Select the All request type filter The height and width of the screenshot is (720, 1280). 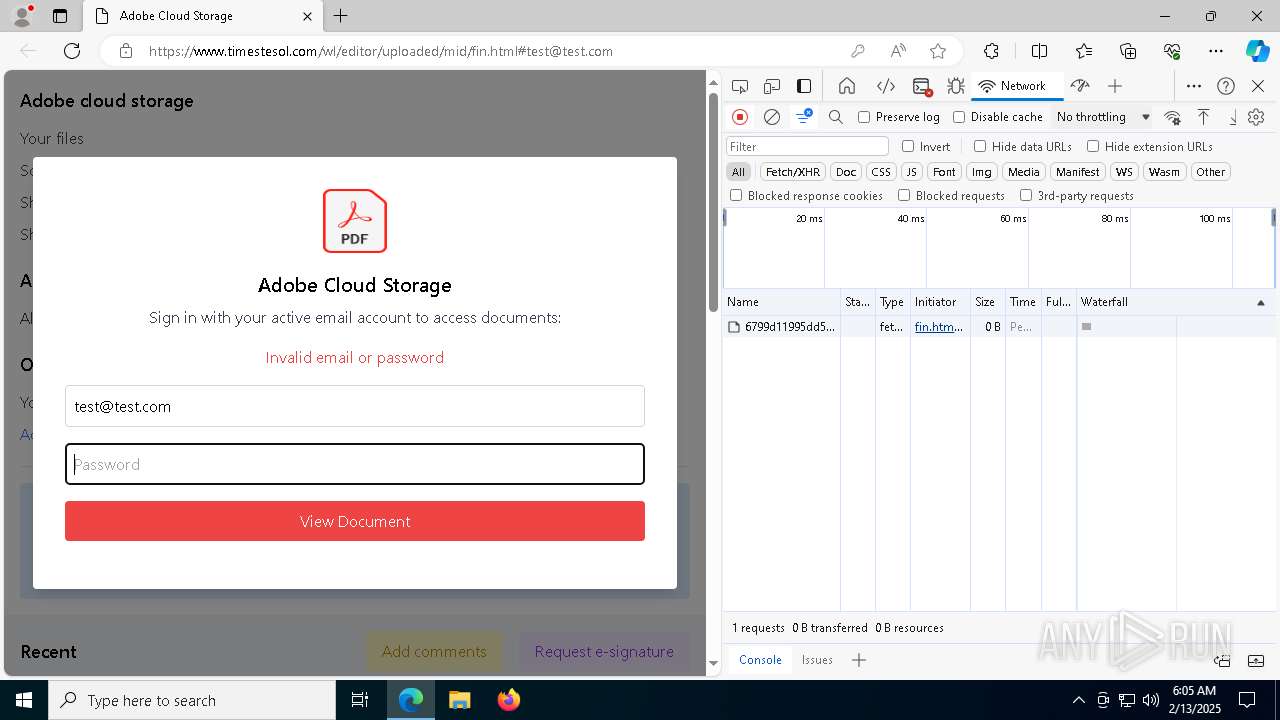pyautogui.click(x=738, y=172)
